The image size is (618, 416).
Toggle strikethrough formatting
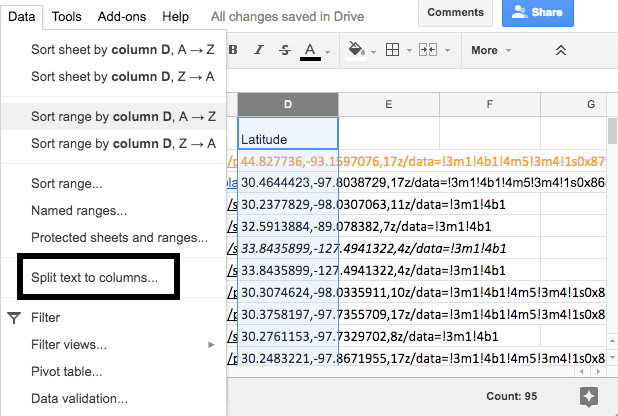(x=285, y=50)
